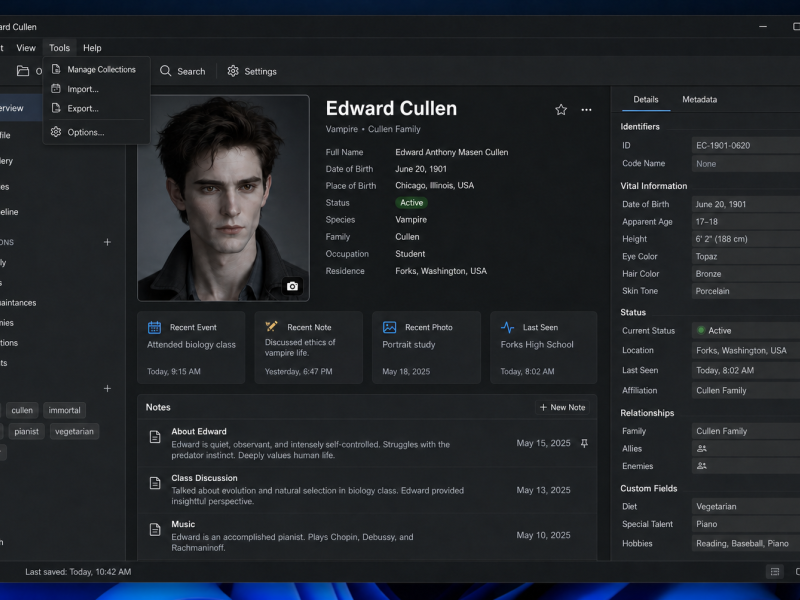This screenshot has height=600, width=800.
Task: Open the three-dot more options menu
Action: (586, 110)
